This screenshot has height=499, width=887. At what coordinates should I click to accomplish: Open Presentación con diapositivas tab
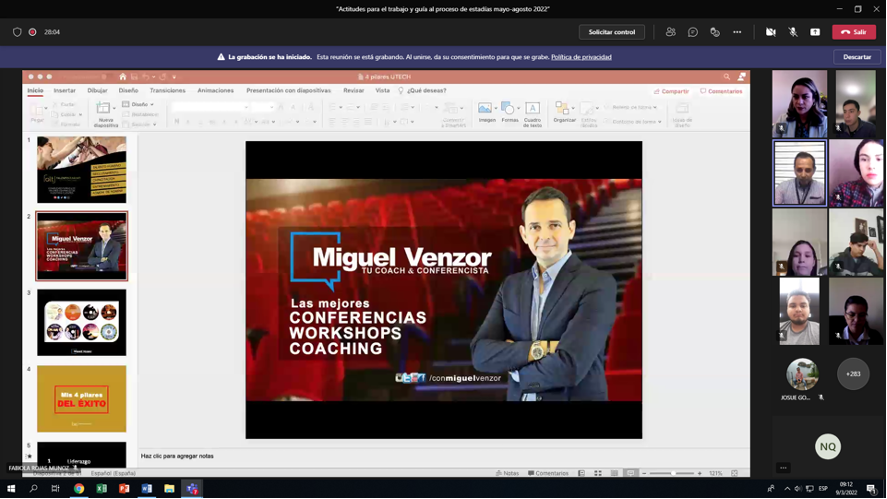(x=289, y=91)
